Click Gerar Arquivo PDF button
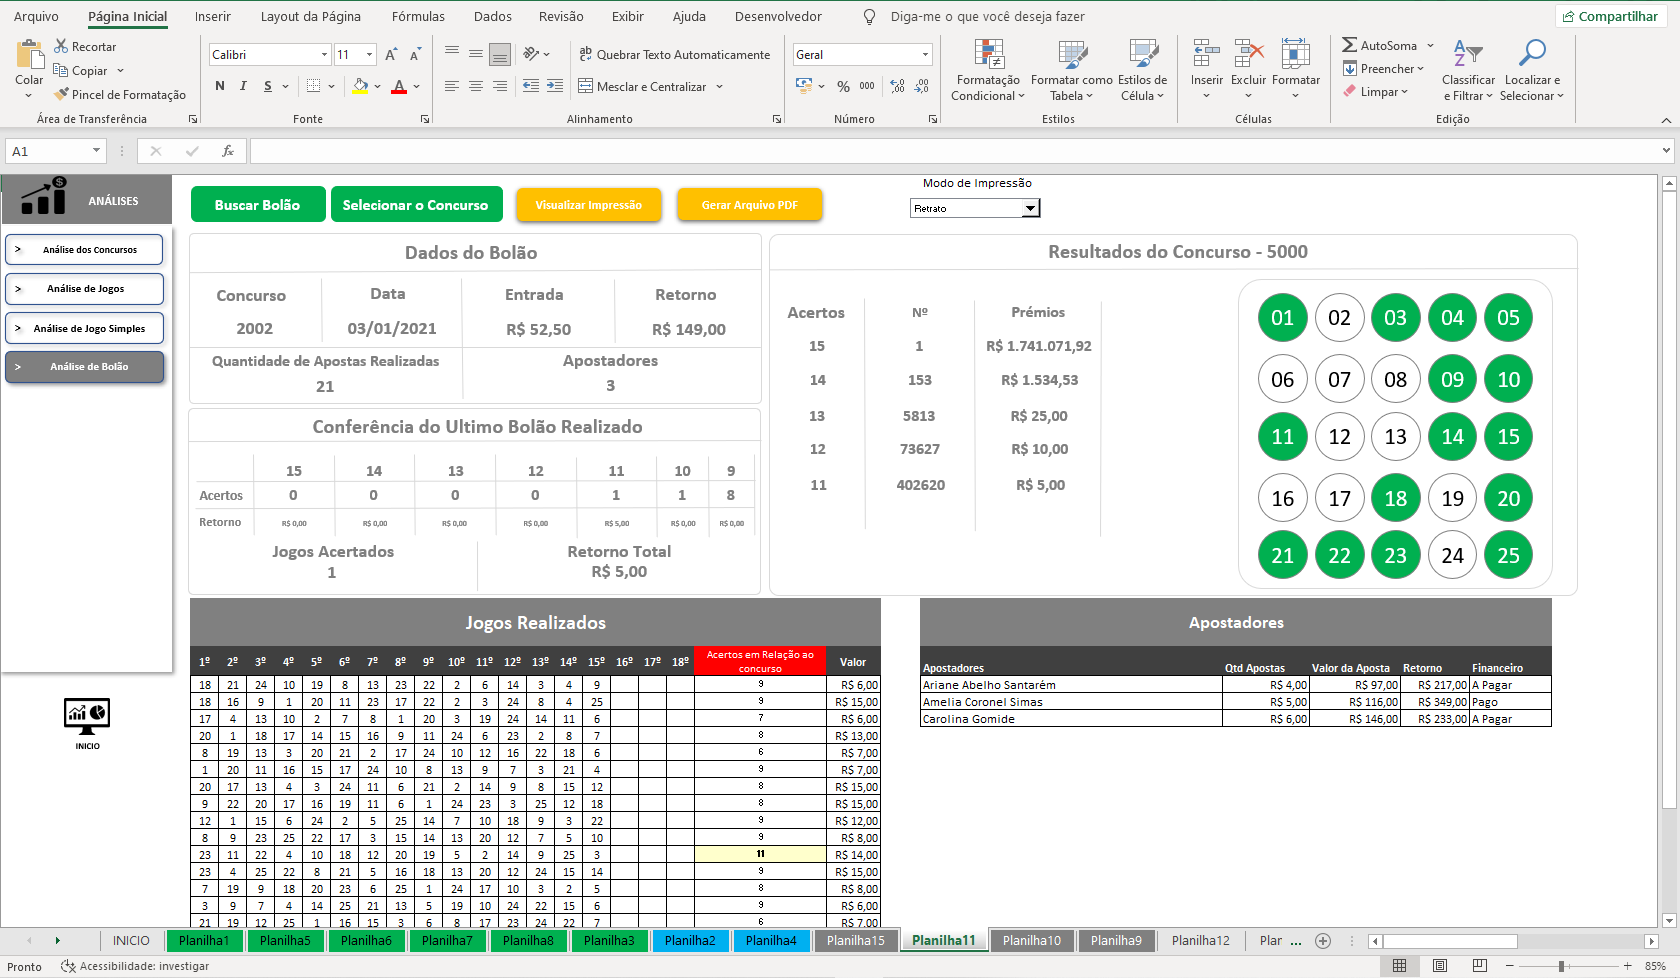Viewport: 1680px width, 978px height. pyautogui.click(x=750, y=204)
